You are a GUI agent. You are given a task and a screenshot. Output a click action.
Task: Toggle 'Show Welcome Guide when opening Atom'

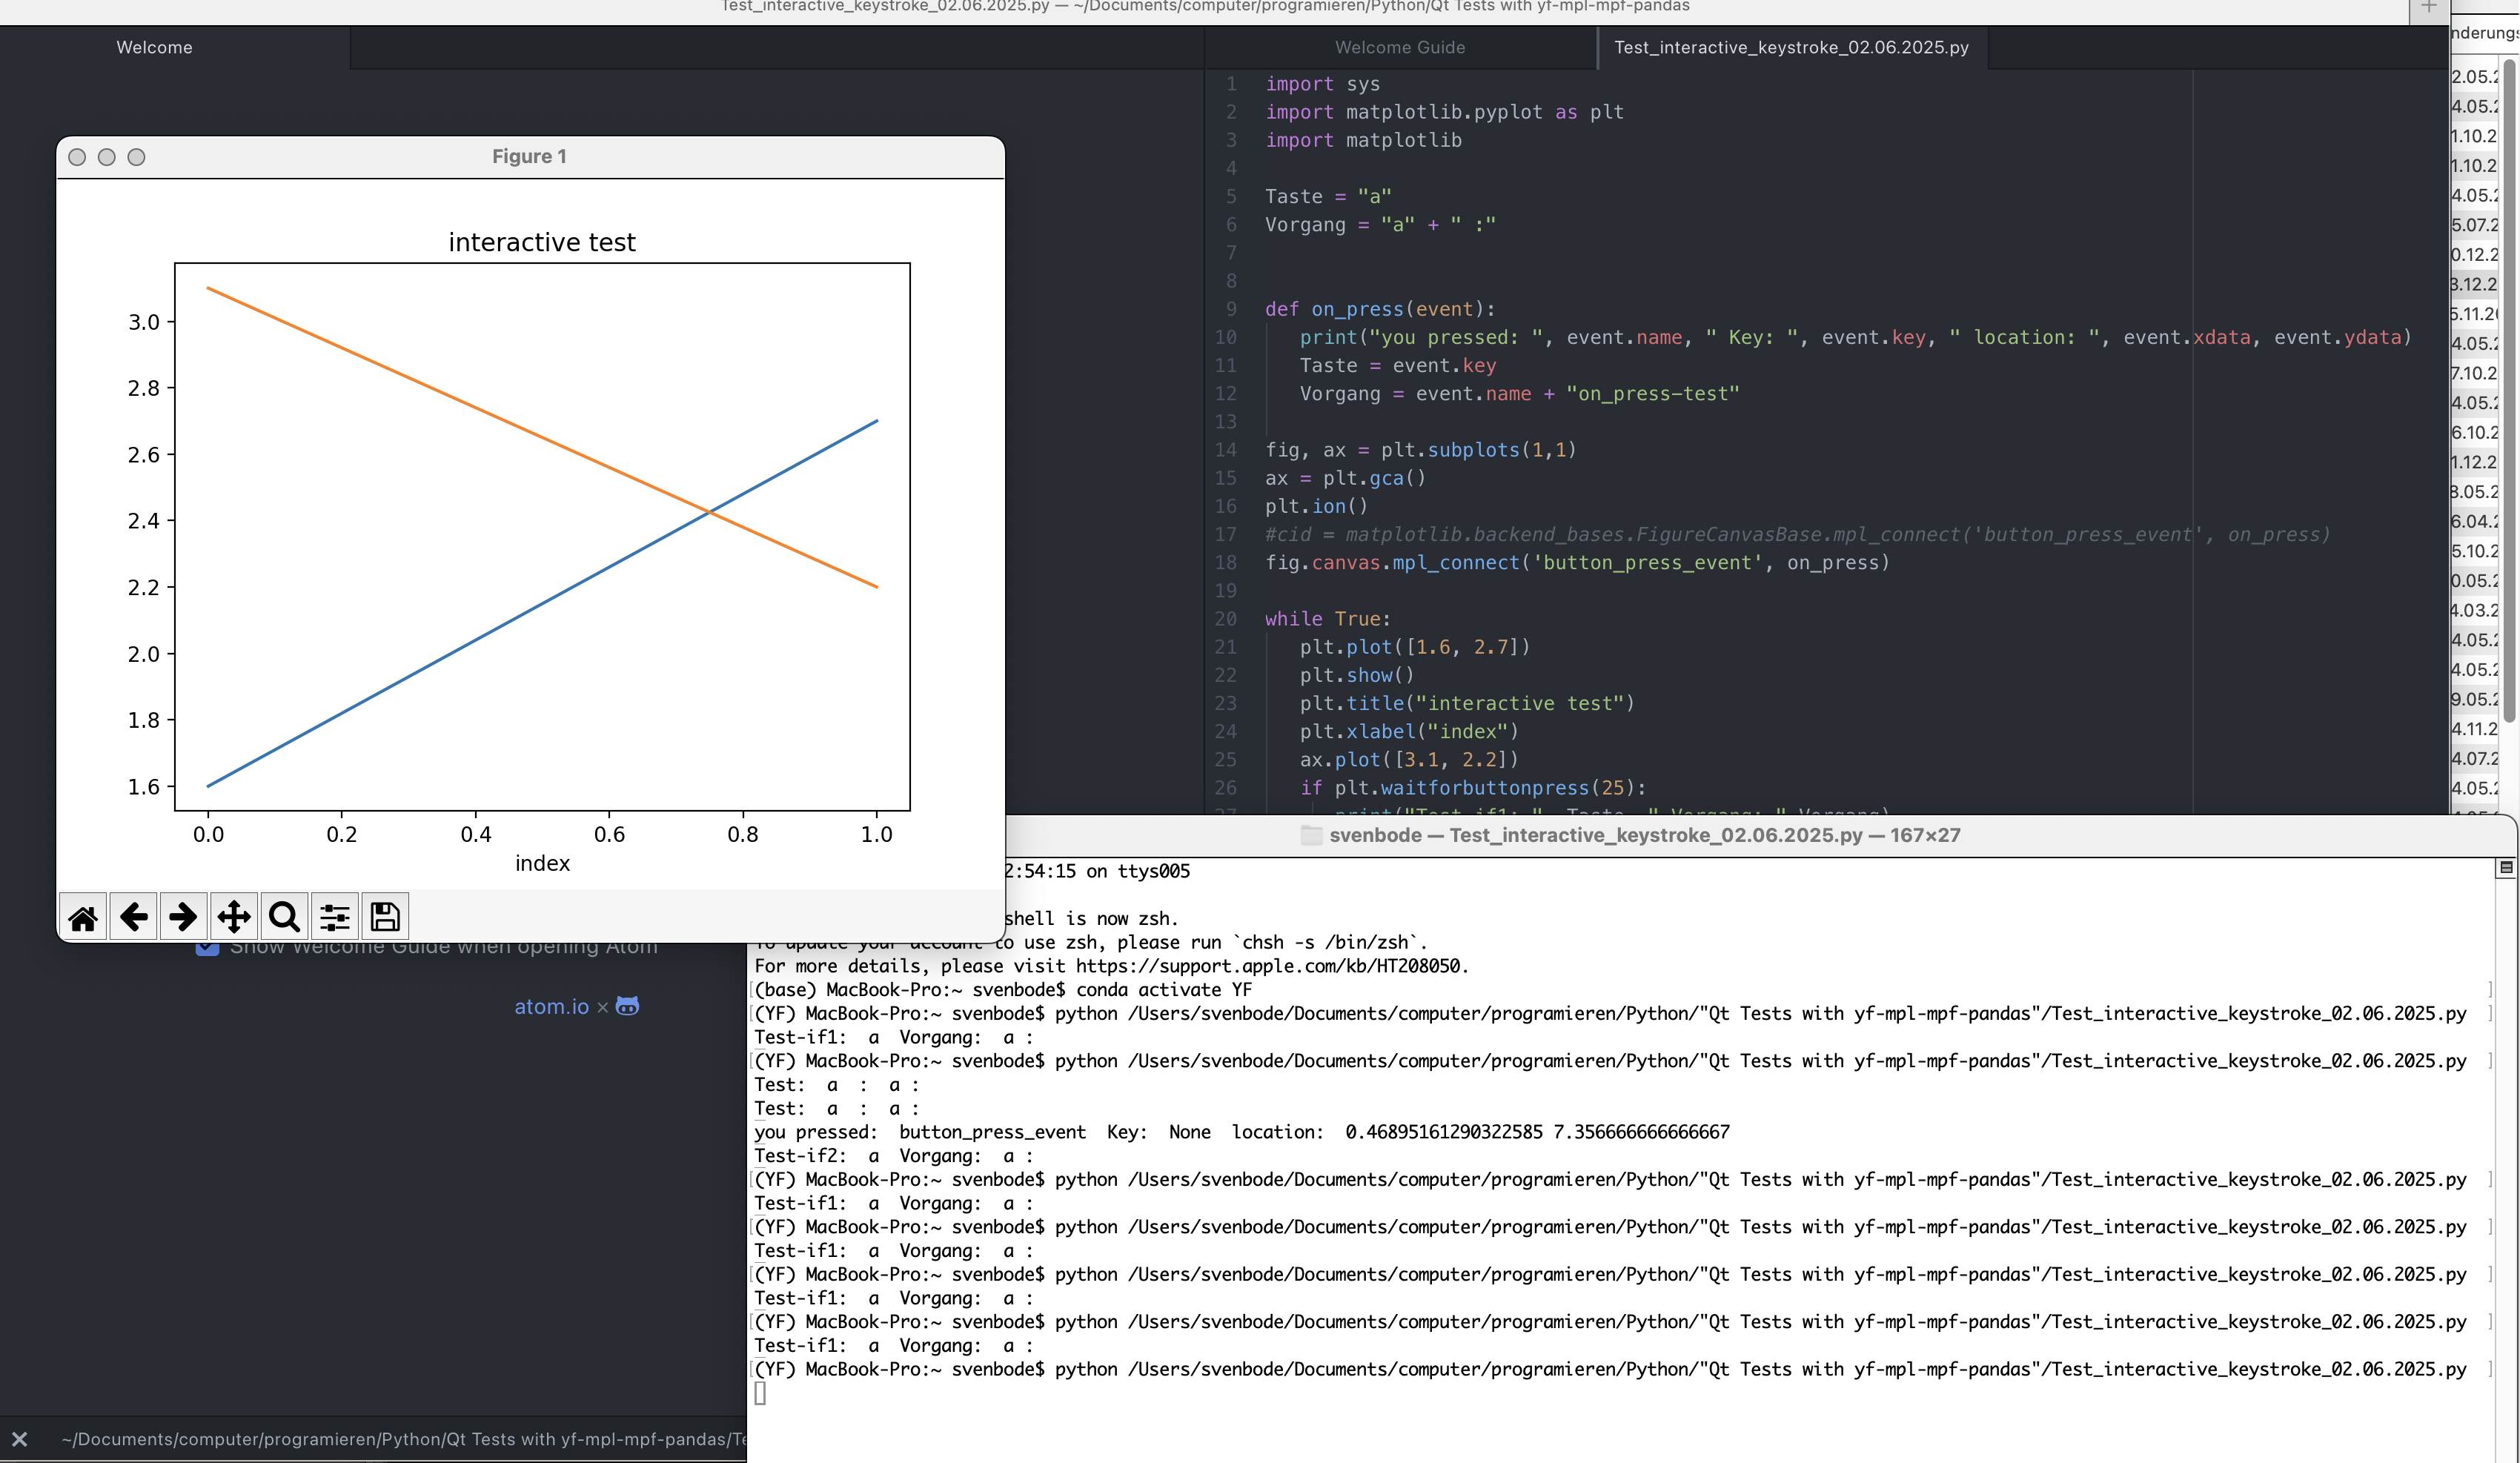(206, 944)
